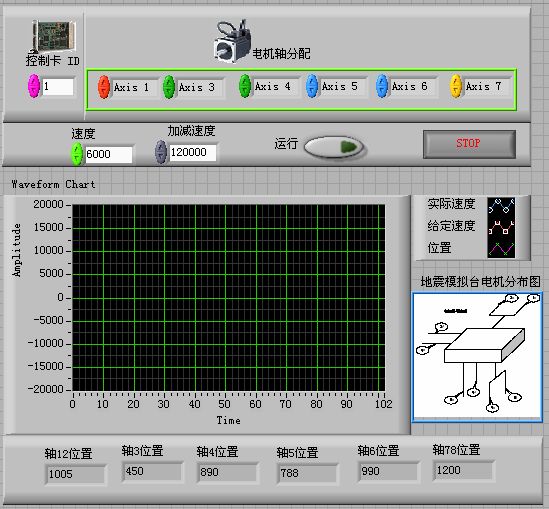Click the gray 加减速度 stepper arrows
Screen dimensions: 549x509
coord(161,152)
